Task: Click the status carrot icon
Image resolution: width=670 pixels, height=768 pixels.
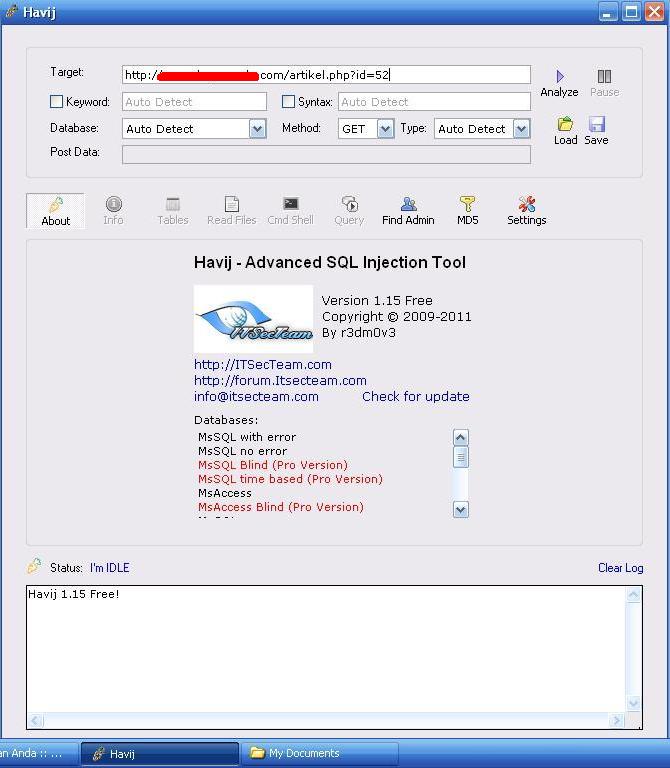Action: 34,566
